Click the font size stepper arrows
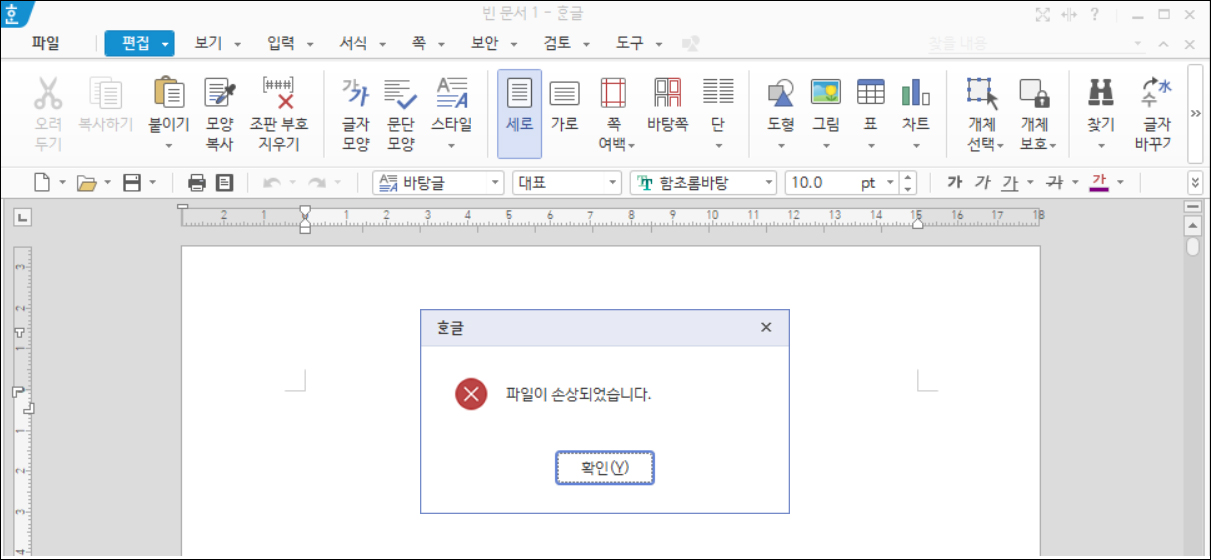This screenshot has width=1211, height=560. pyautogui.click(x=908, y=183)
